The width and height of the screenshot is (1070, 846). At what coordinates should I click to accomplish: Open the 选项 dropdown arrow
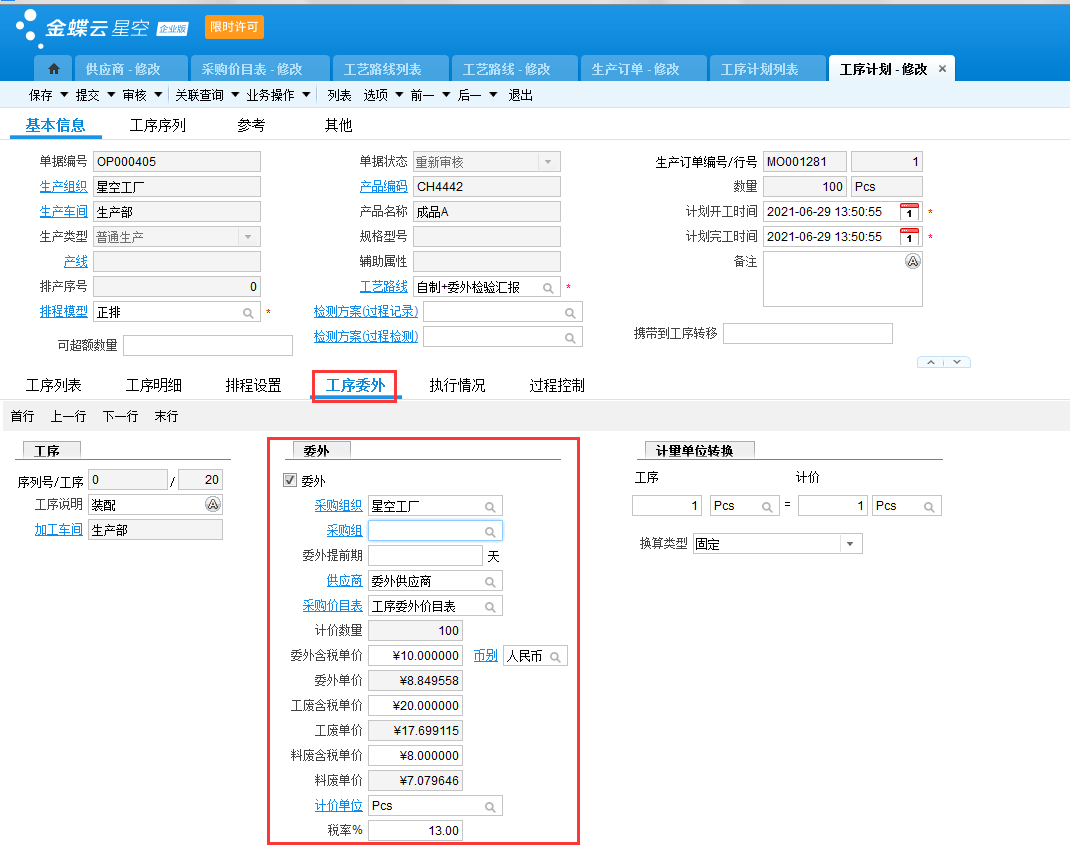click(x=399, y=94)
